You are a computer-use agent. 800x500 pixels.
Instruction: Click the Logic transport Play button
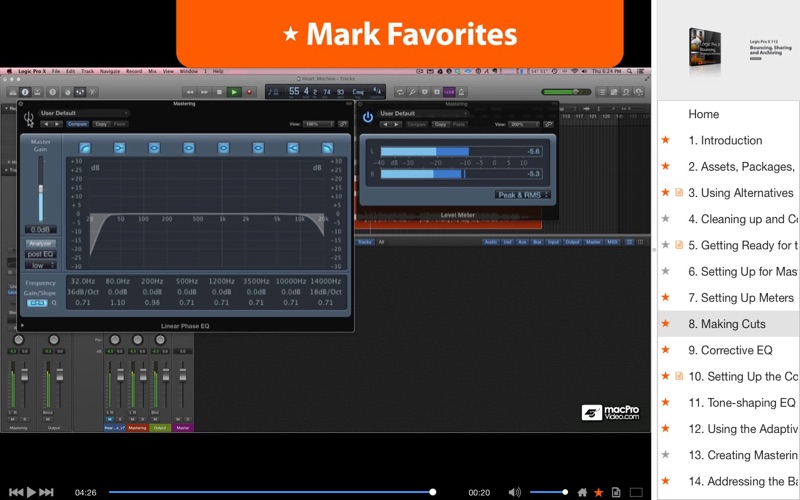pyautogui.click(x=234, y=92)
